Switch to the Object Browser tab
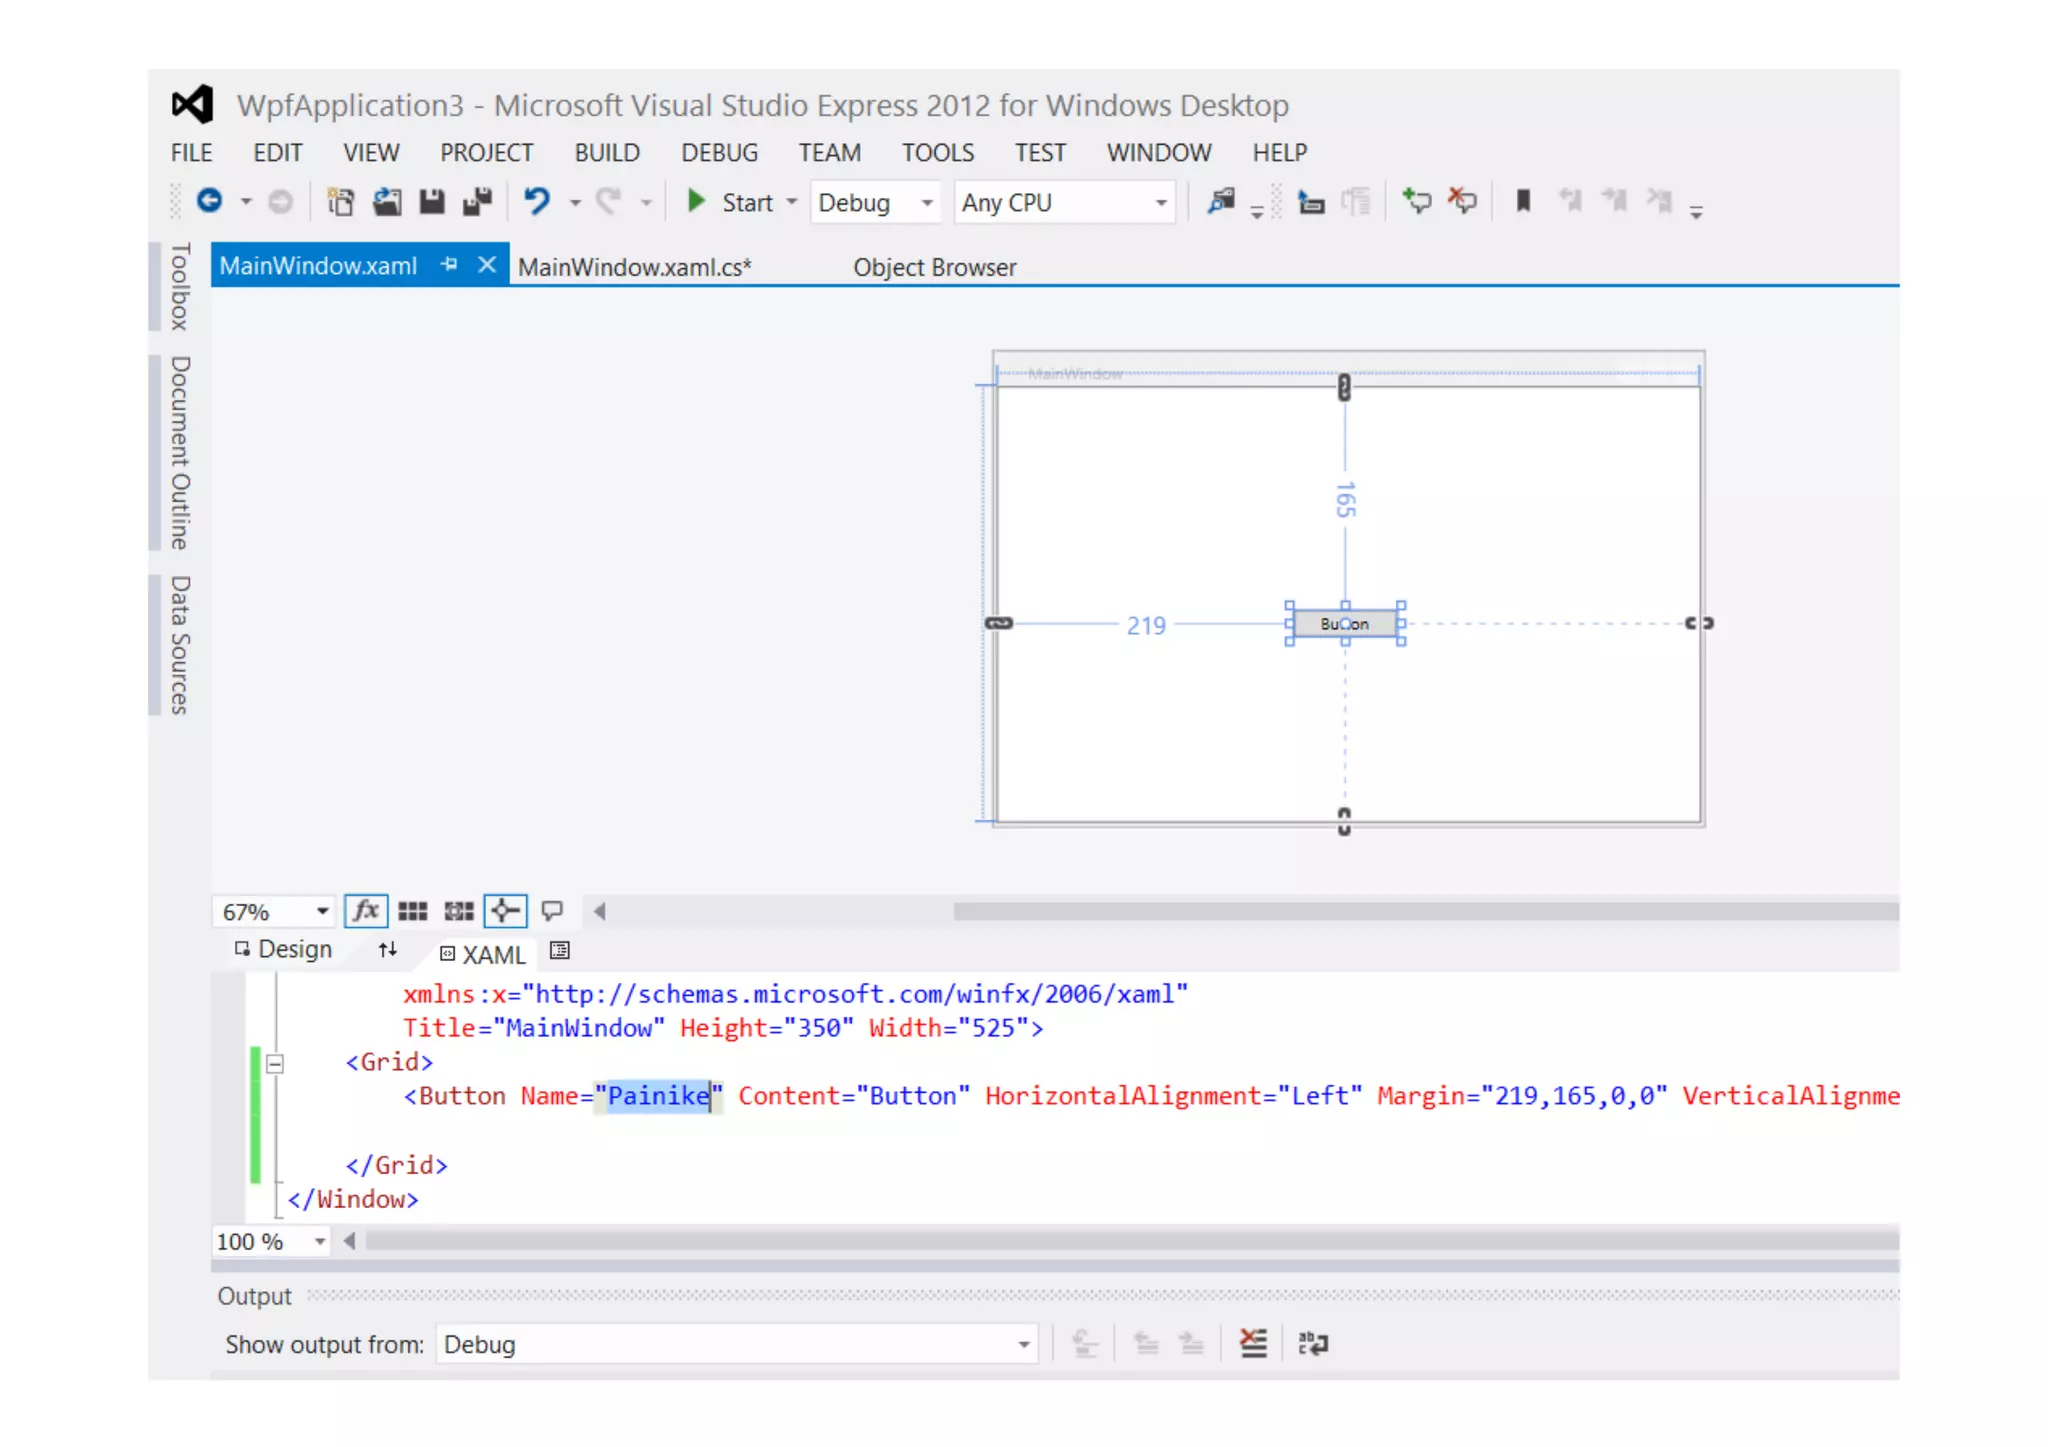Image resolution: width=2048 pixels, height=1447 pixels. pyautogui.click(x=934, y=267)
